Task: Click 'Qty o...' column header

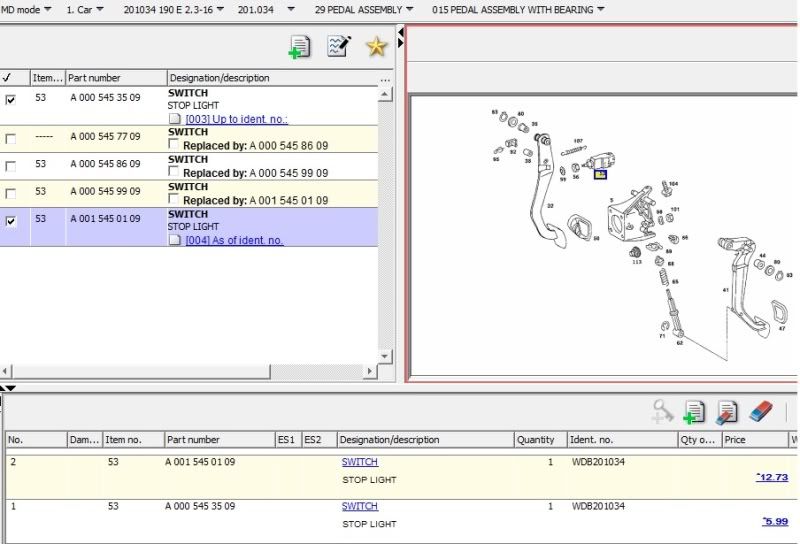Action: [699, 439]
